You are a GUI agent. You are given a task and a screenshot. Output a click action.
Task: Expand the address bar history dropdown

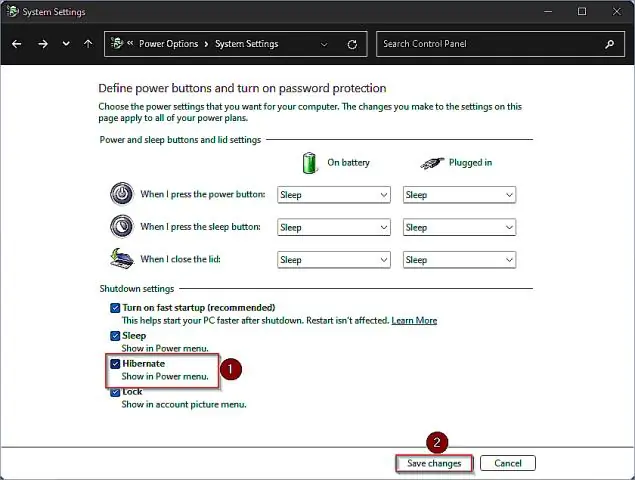[x=324, y=44]
